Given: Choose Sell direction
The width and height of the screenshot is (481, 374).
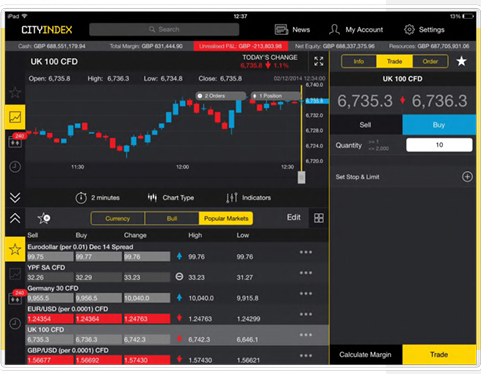Looking at the screenshot, I should pos(366,125).
